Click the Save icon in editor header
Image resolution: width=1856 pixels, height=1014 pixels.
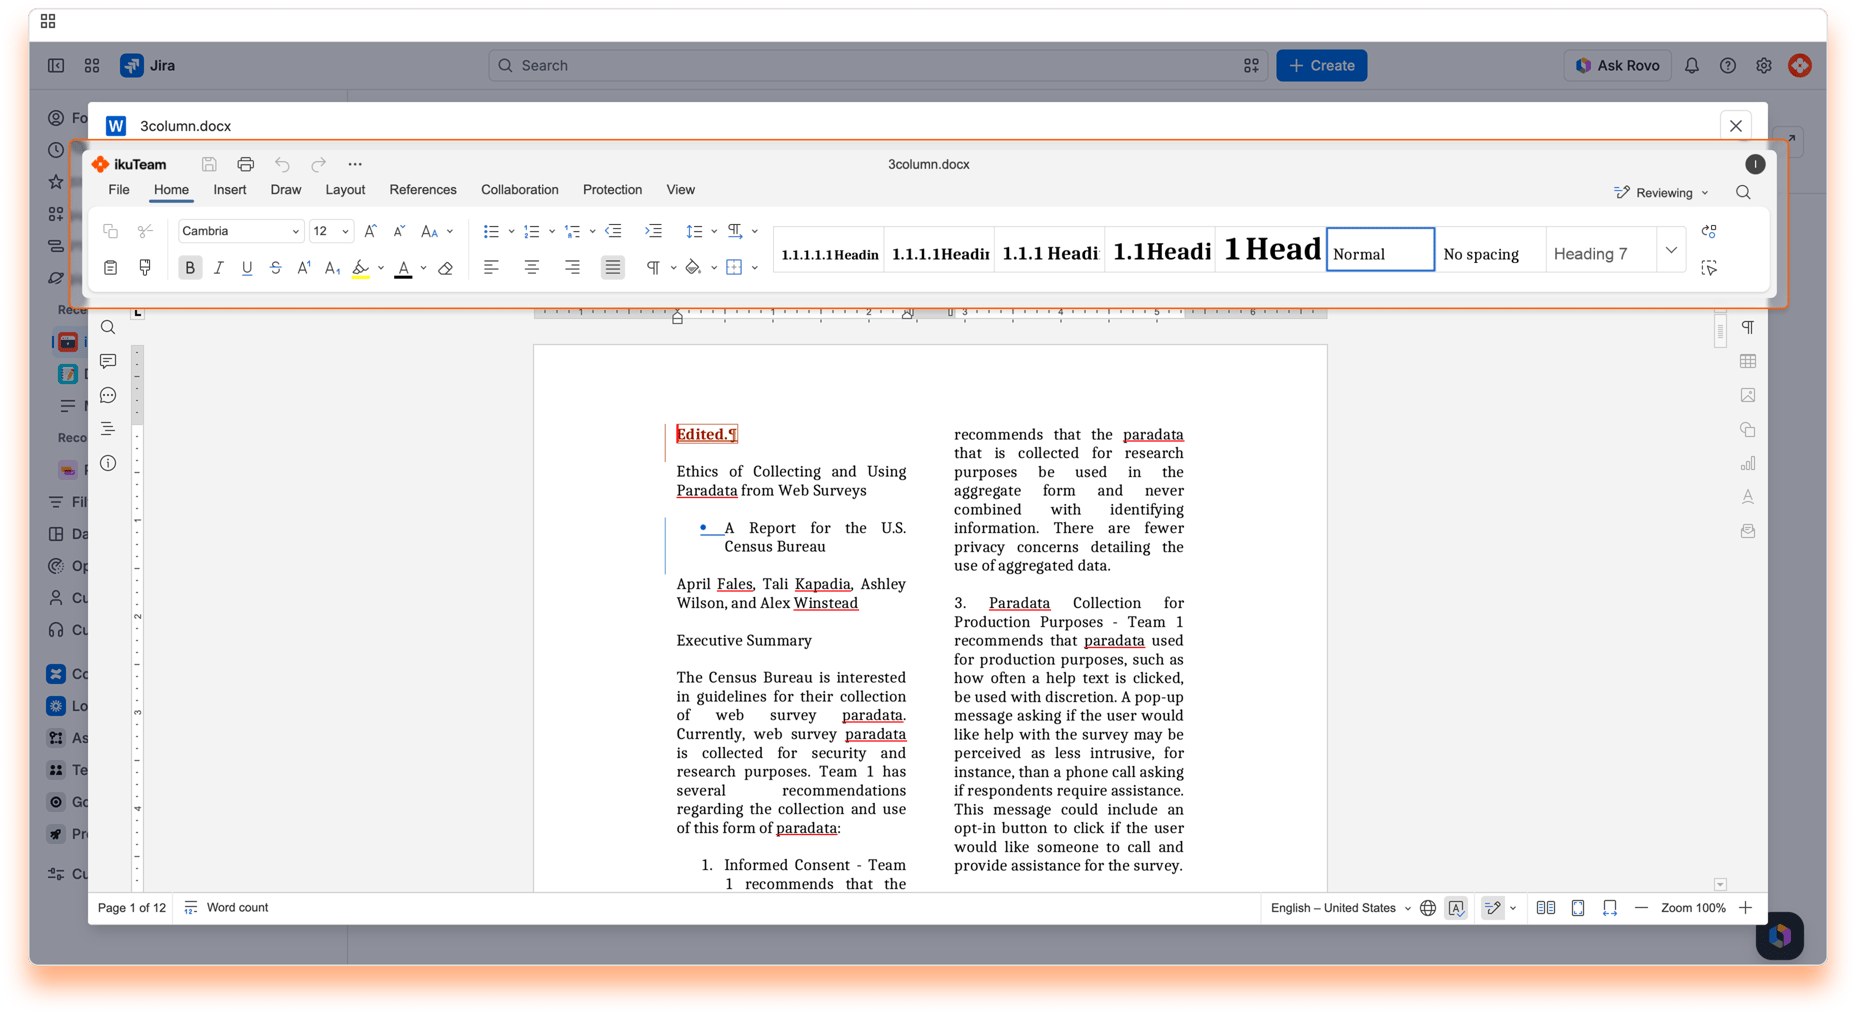[209, 164]
